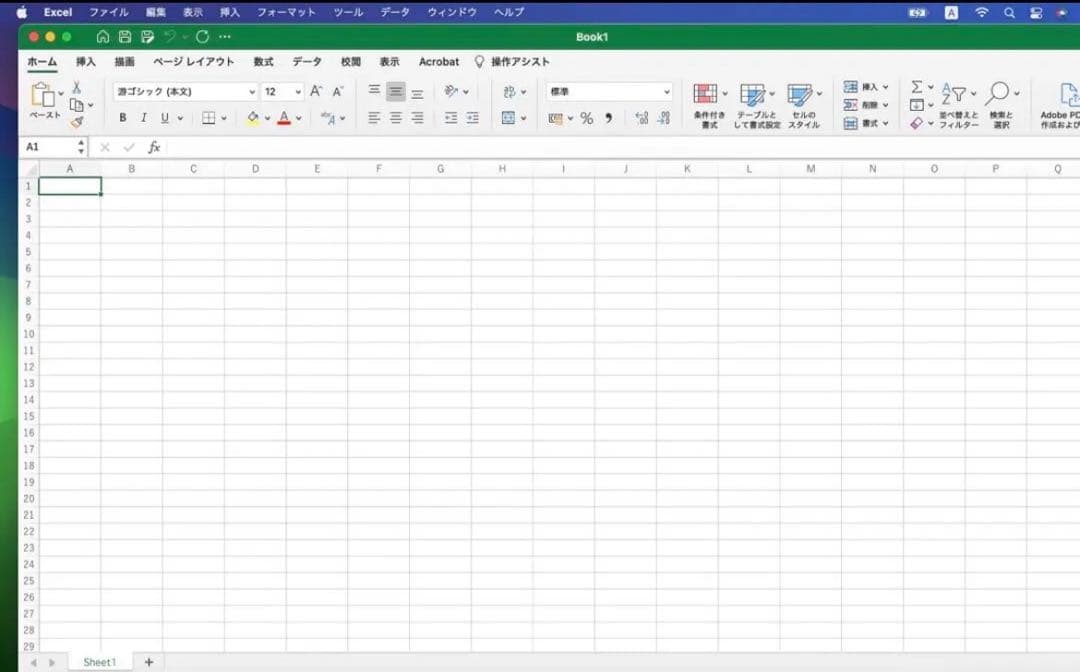Viewport: 1080px width, 672px height.
Task: Click the red font color swatch
Action: 284,118
